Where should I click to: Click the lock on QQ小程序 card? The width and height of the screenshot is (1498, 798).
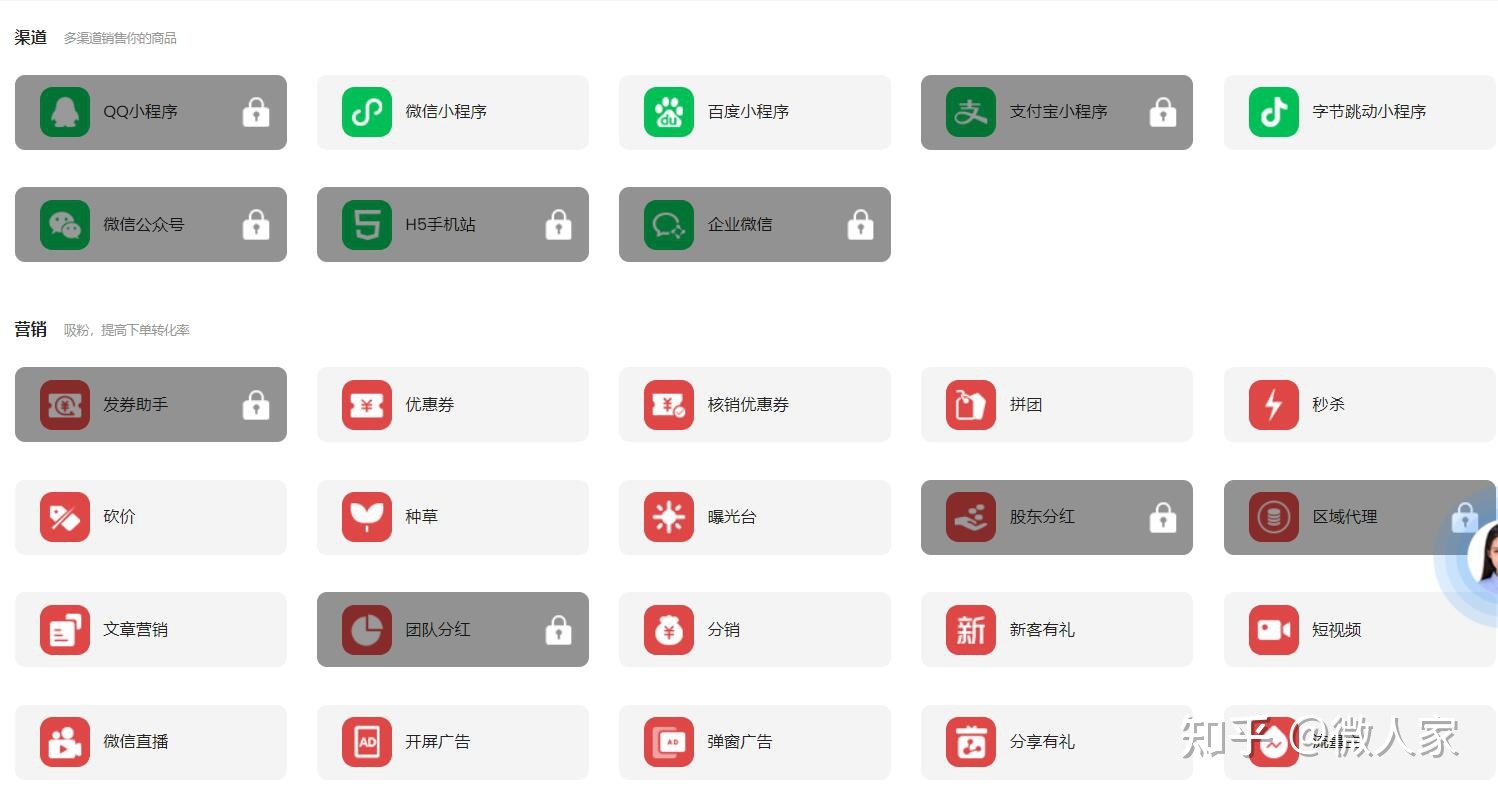point(256,112)
